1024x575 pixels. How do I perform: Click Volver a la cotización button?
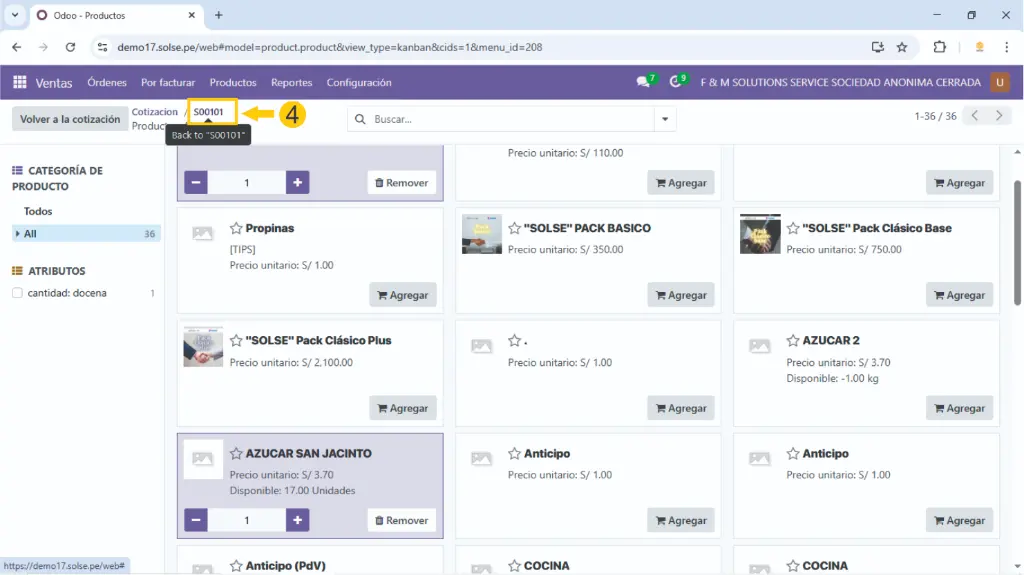(70, 119)
